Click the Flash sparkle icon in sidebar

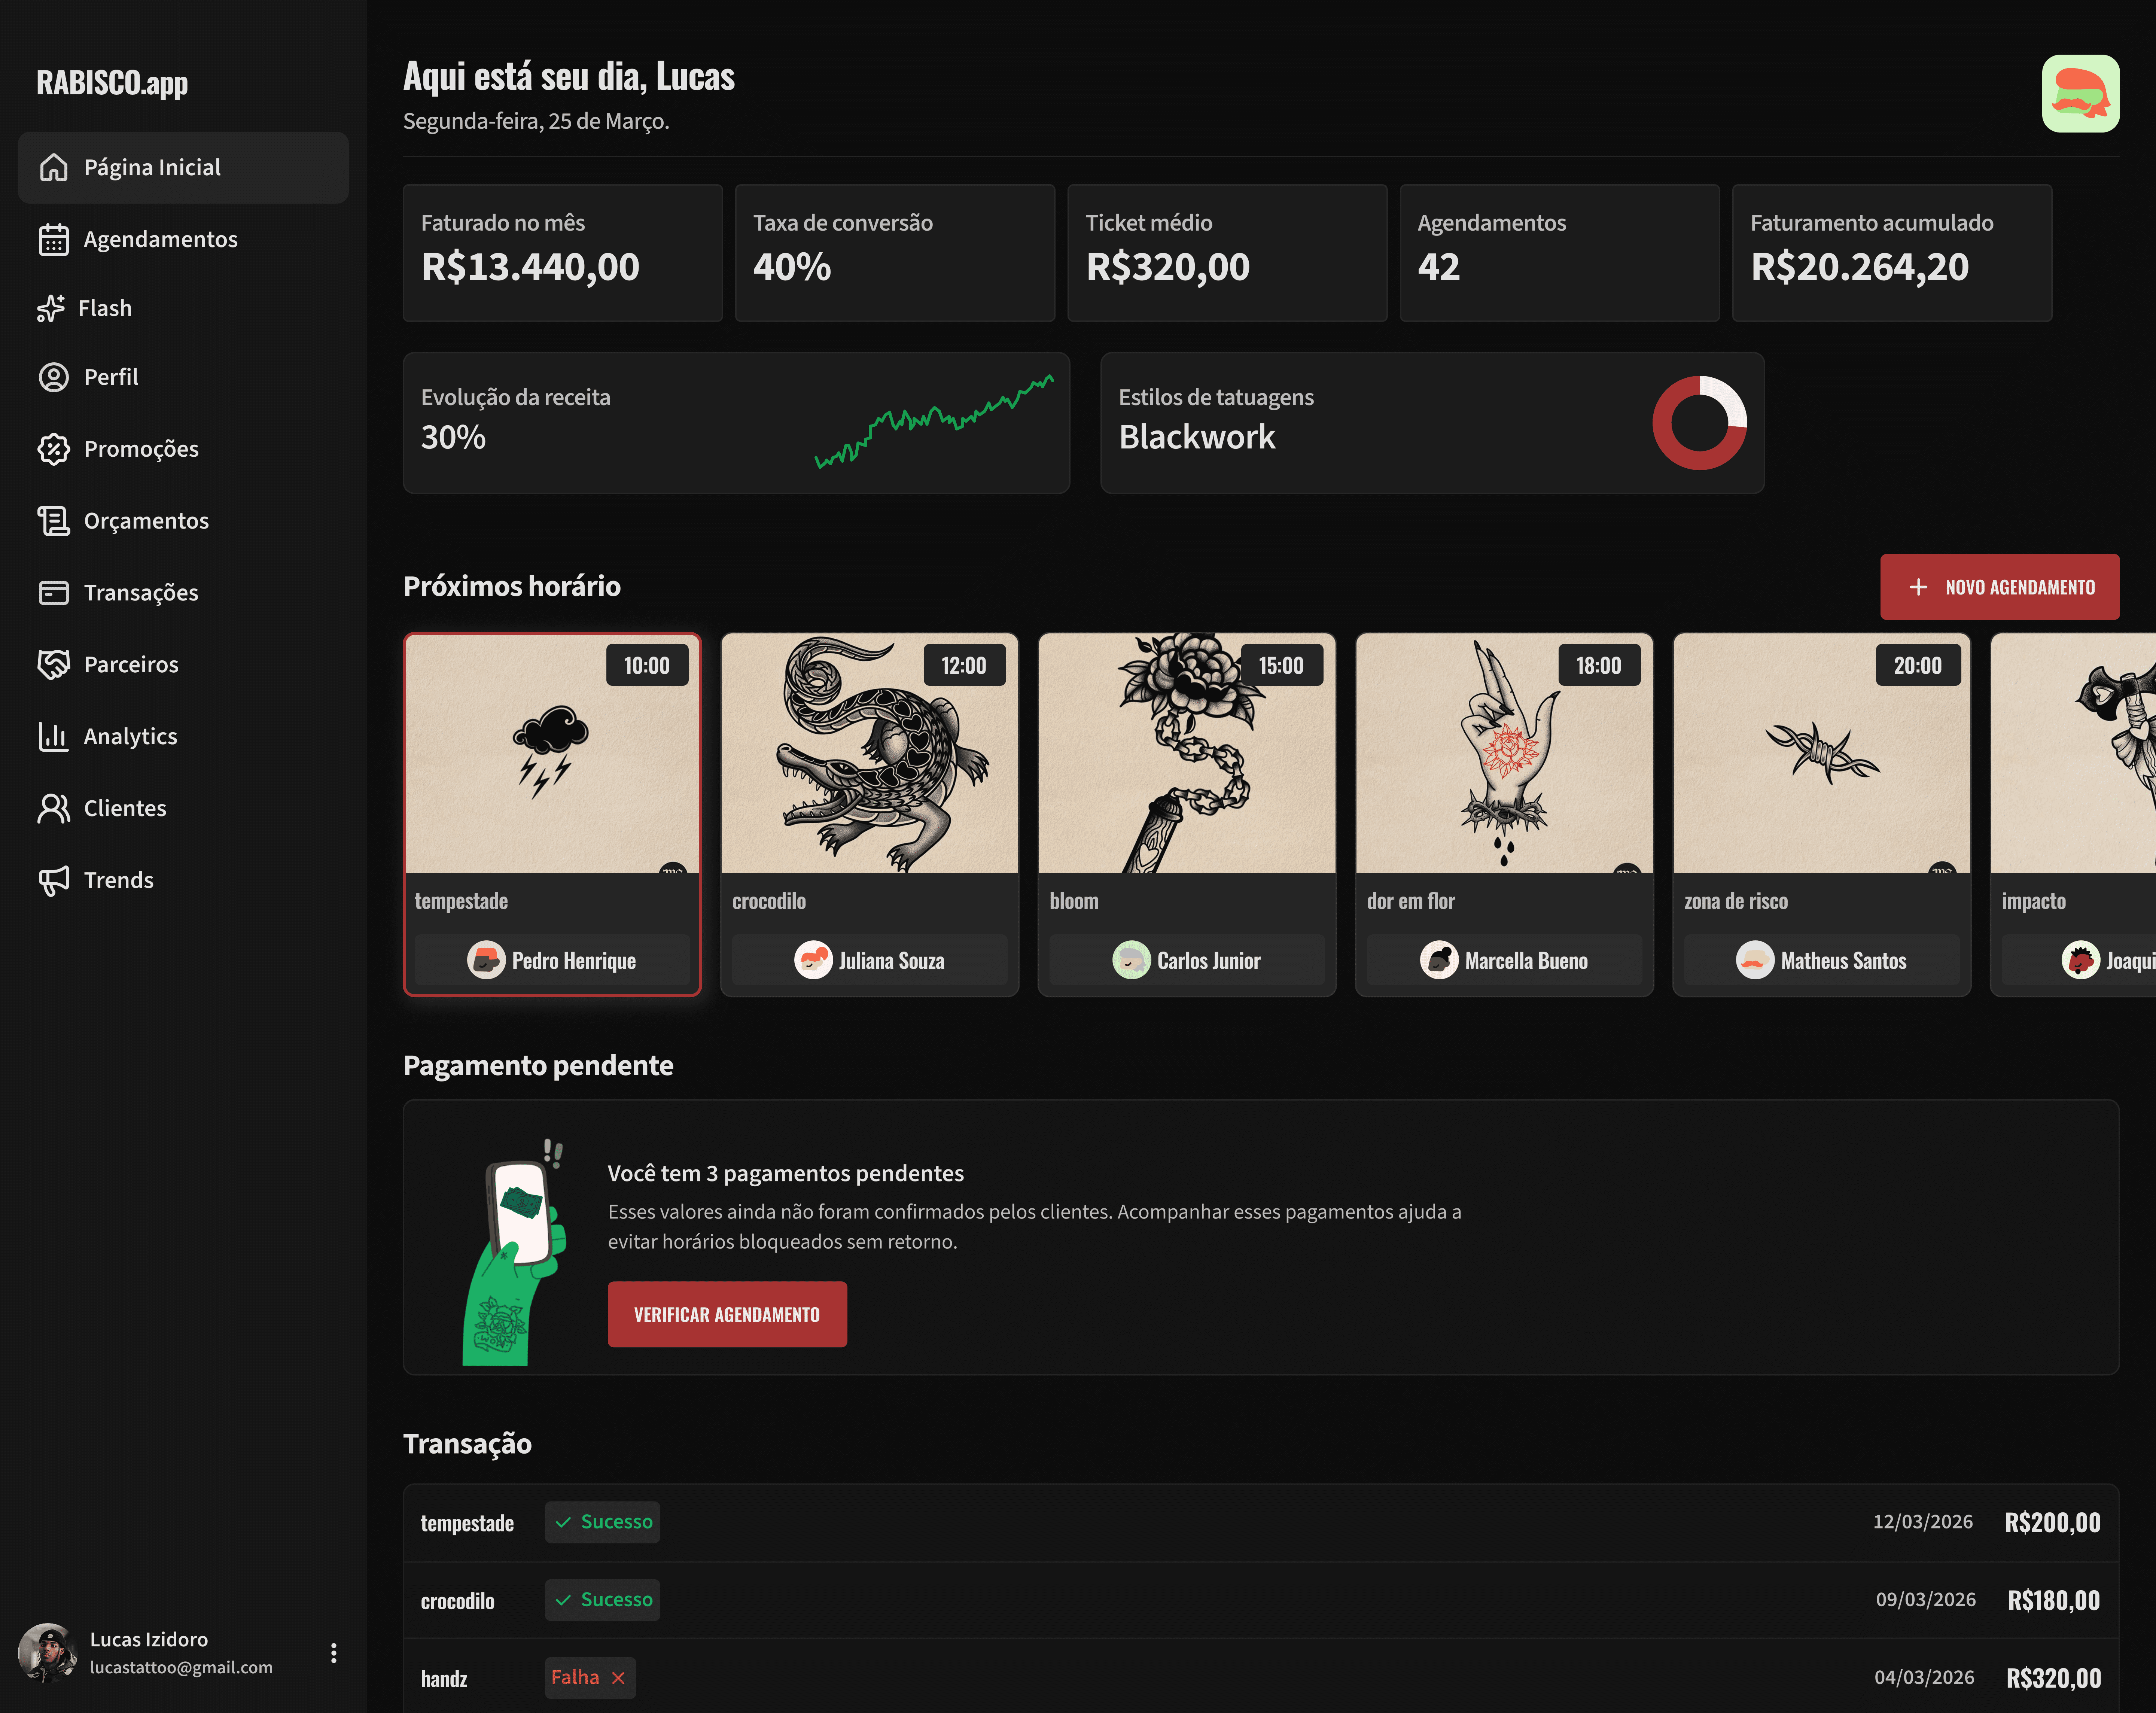pyautogui.click(x=51, y=309)
